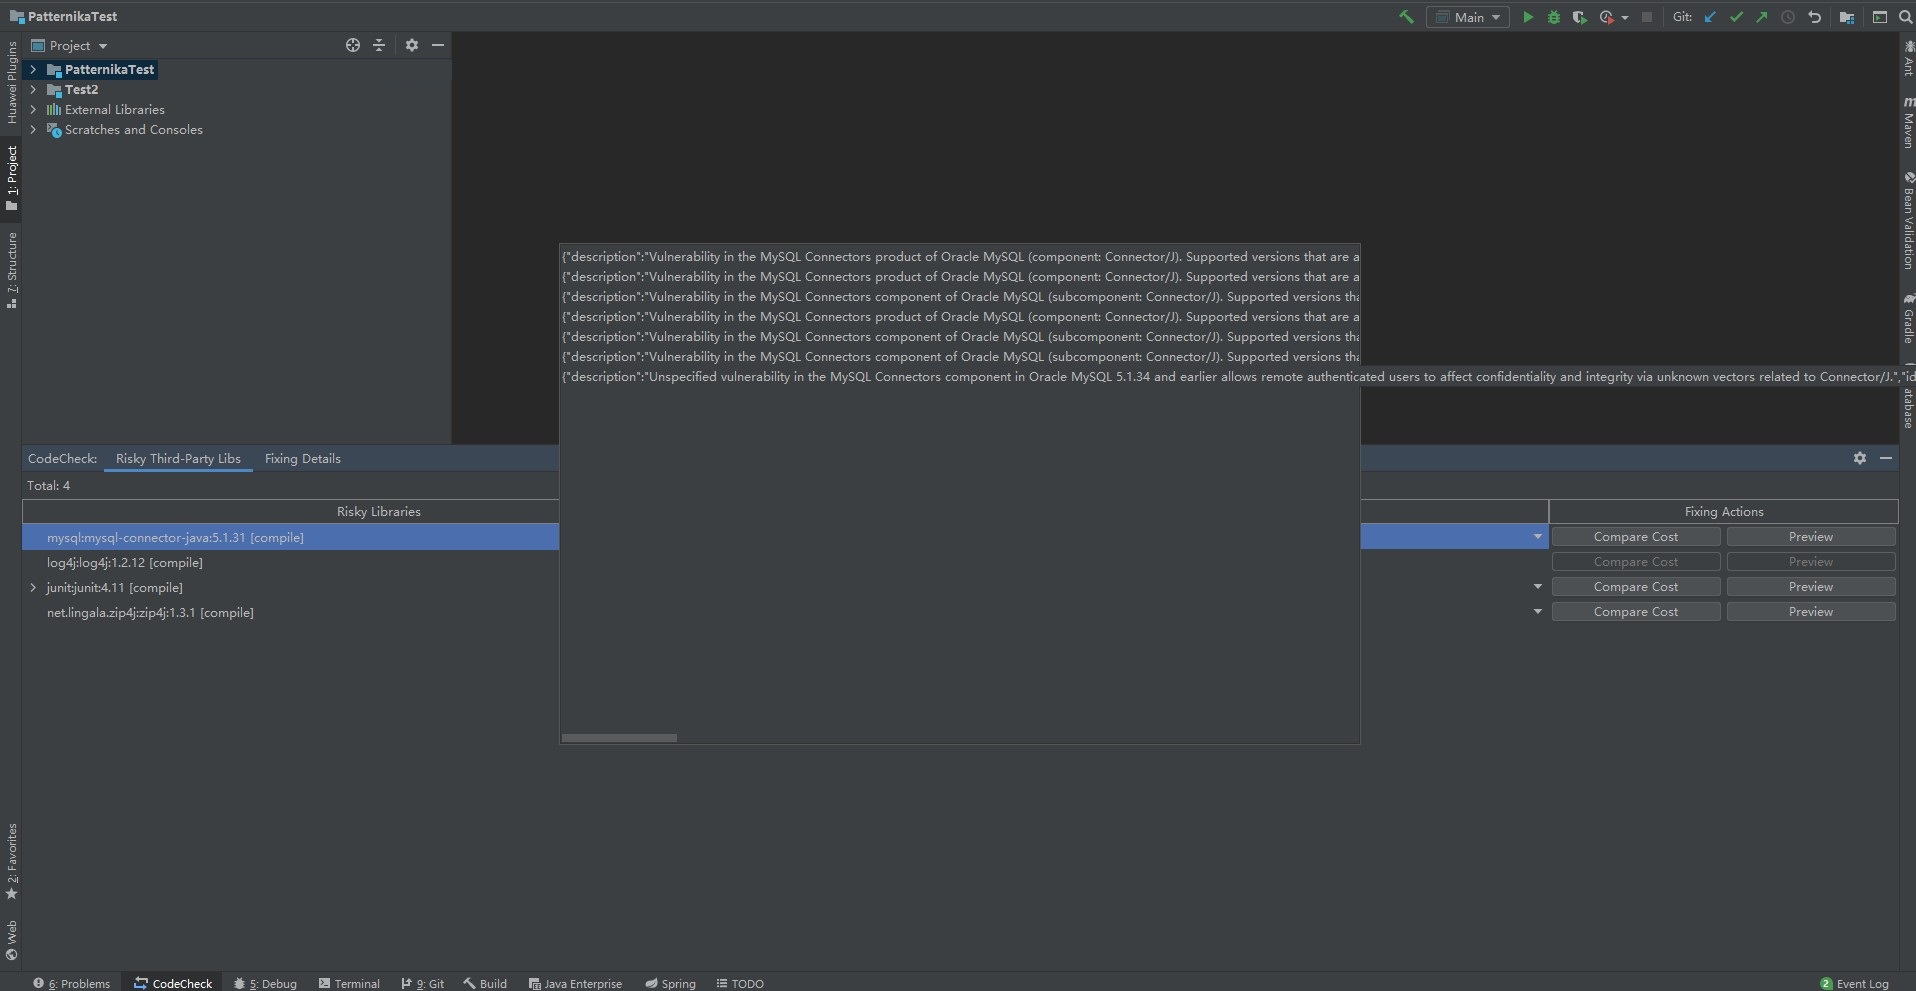Click the grey Stop button

point(1647,17)
